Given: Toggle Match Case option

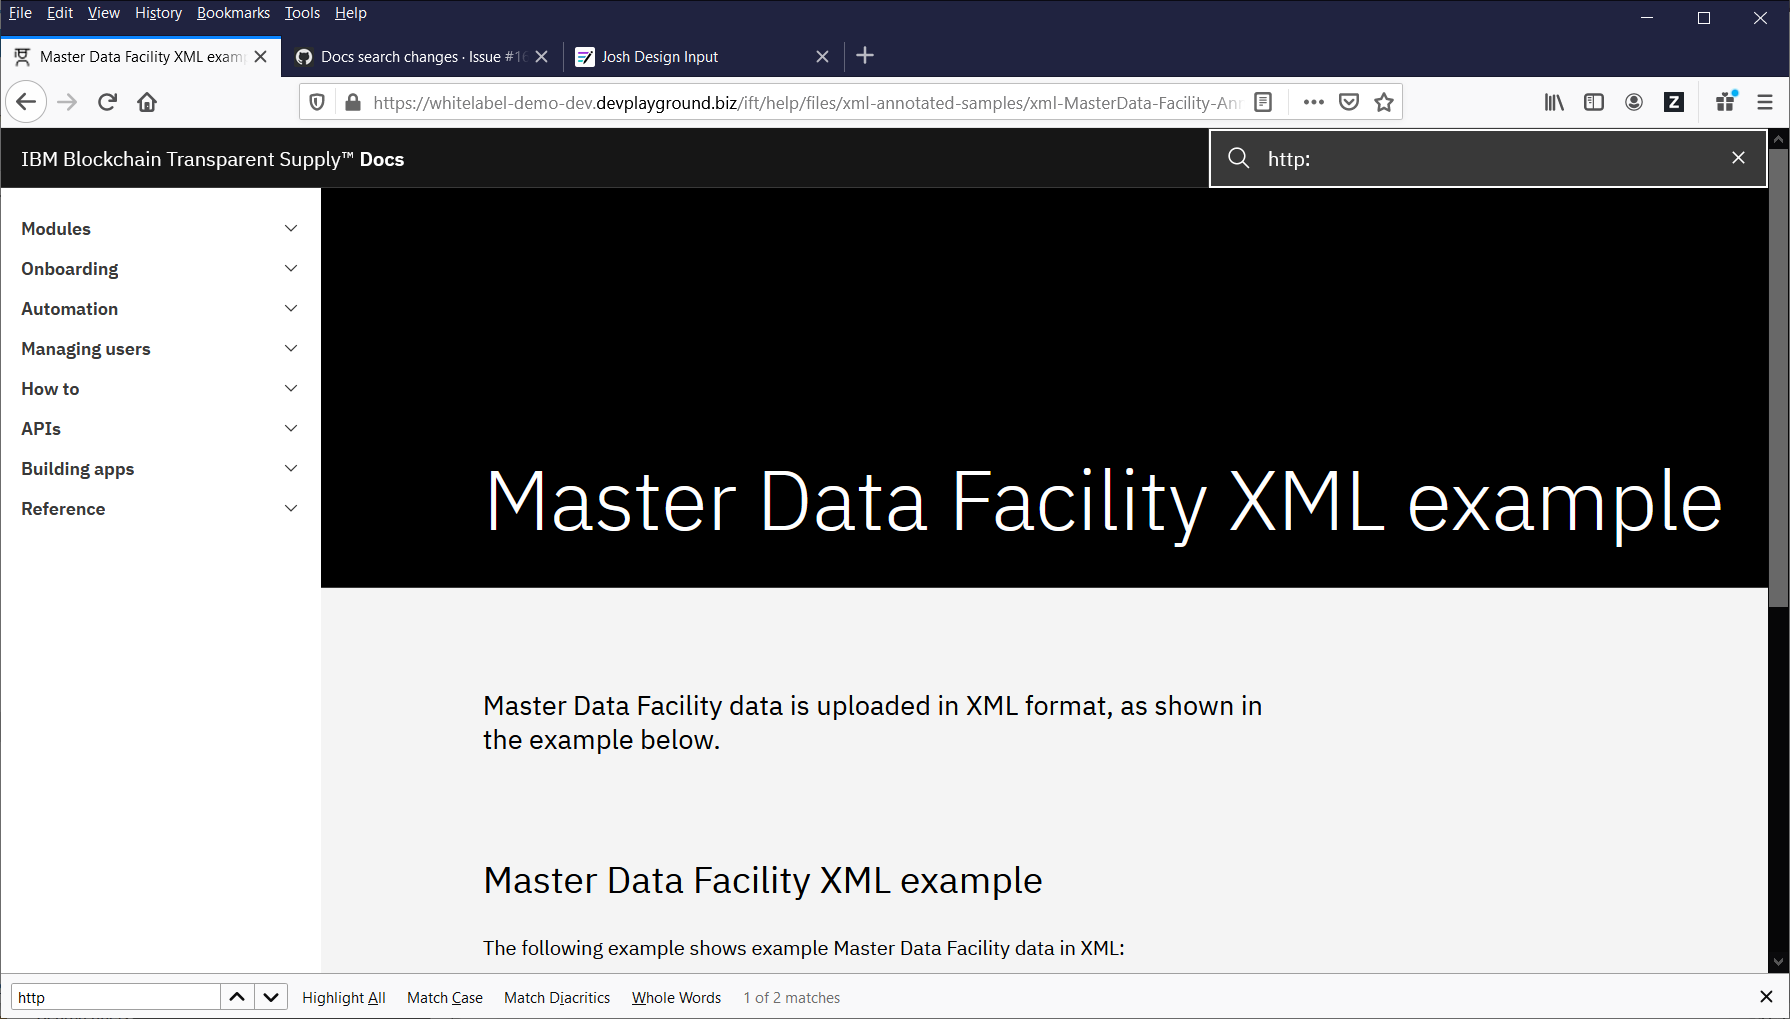Looking at the screenshot, I should click(x=445, y=998).
